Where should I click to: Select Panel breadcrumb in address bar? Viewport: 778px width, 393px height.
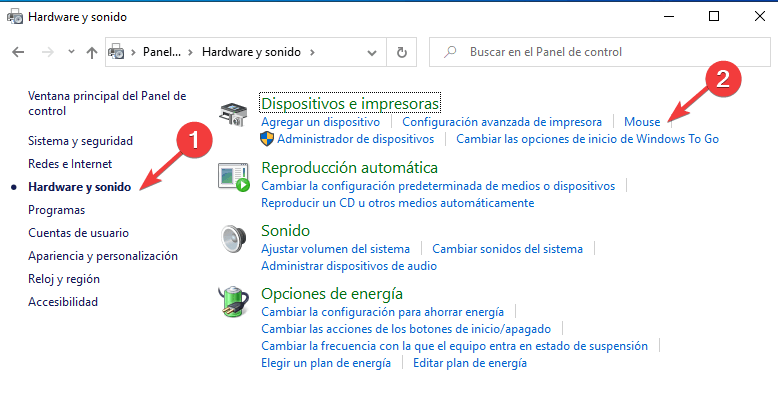[x=162, y=52]
